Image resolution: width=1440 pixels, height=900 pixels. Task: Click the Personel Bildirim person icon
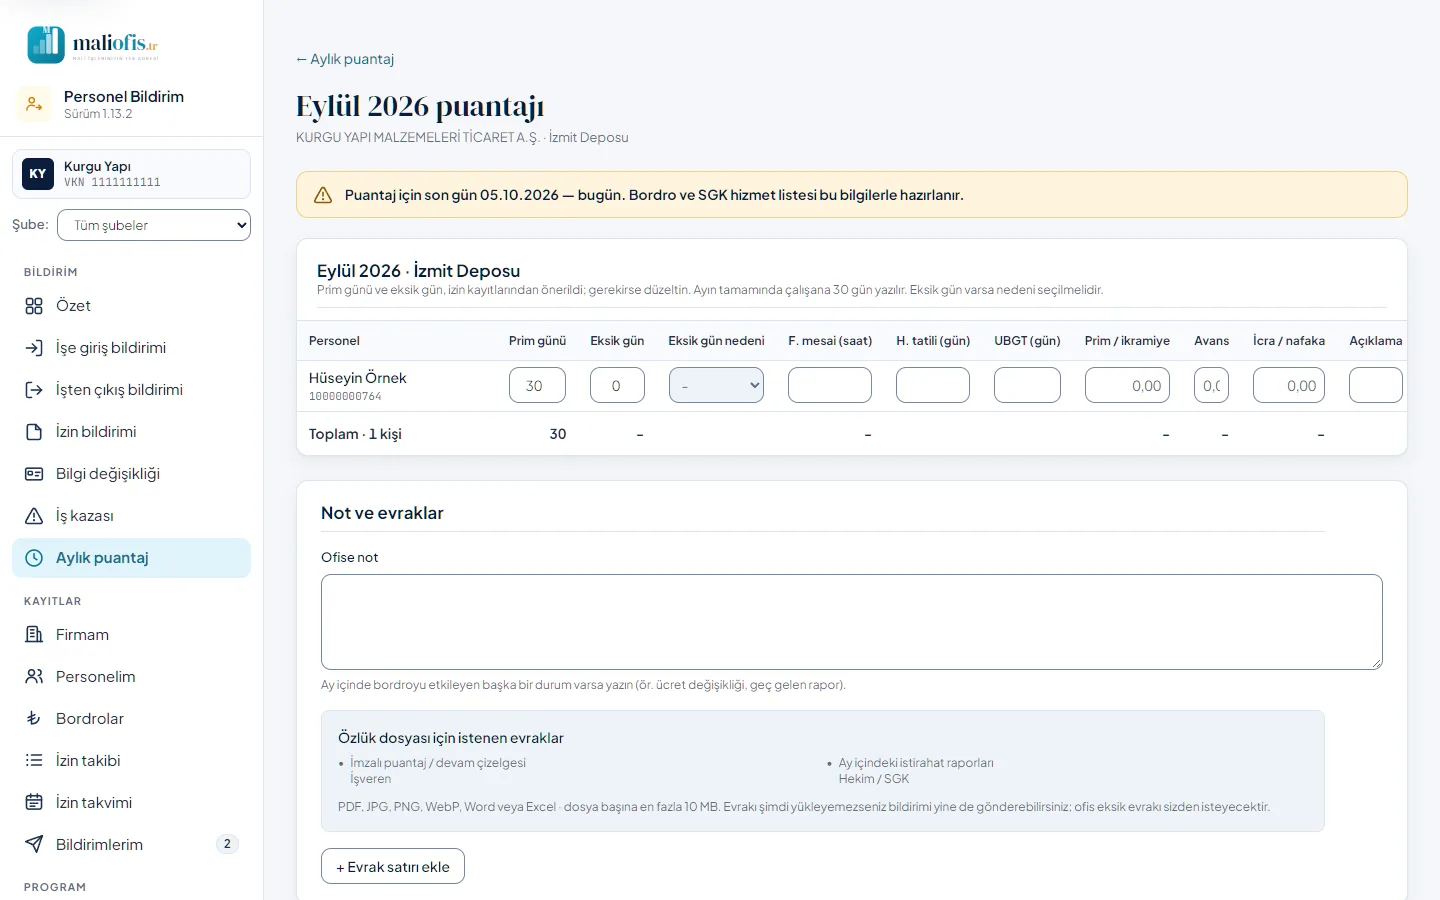coord(34,104)
